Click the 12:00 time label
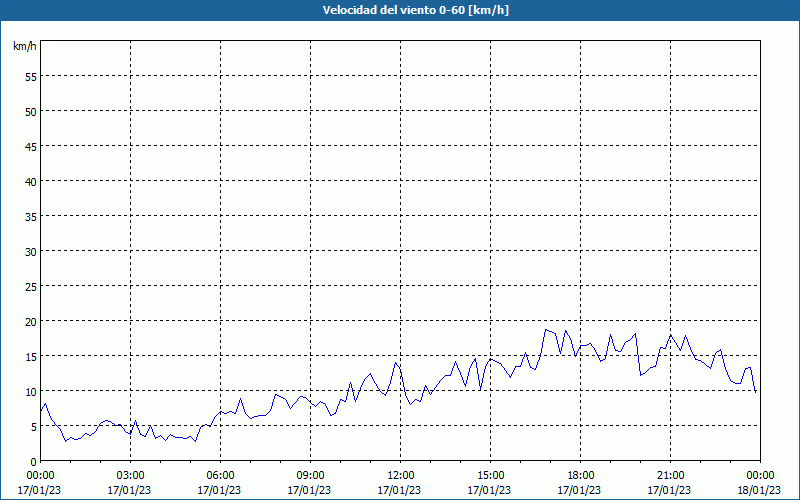Image resolution: width=800 pixels, height=500 pixels. (x=401, y=476)
